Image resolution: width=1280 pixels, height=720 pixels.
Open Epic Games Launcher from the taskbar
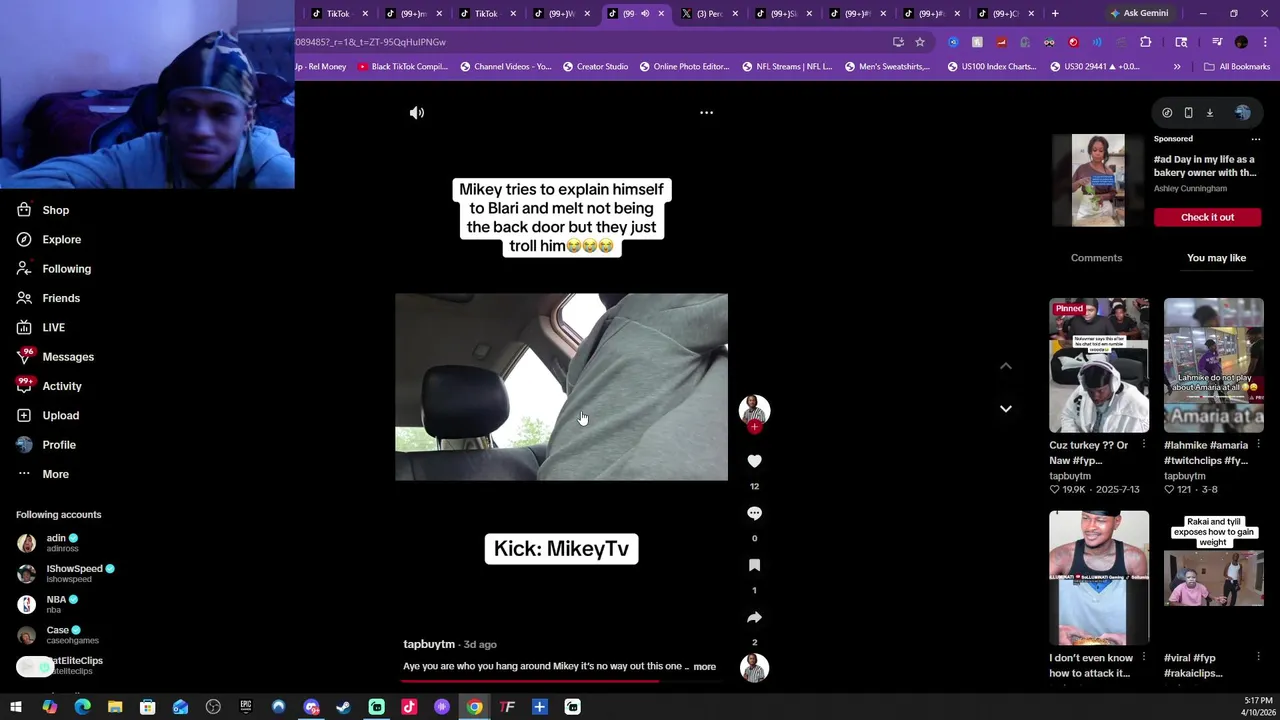pos(246,707)
